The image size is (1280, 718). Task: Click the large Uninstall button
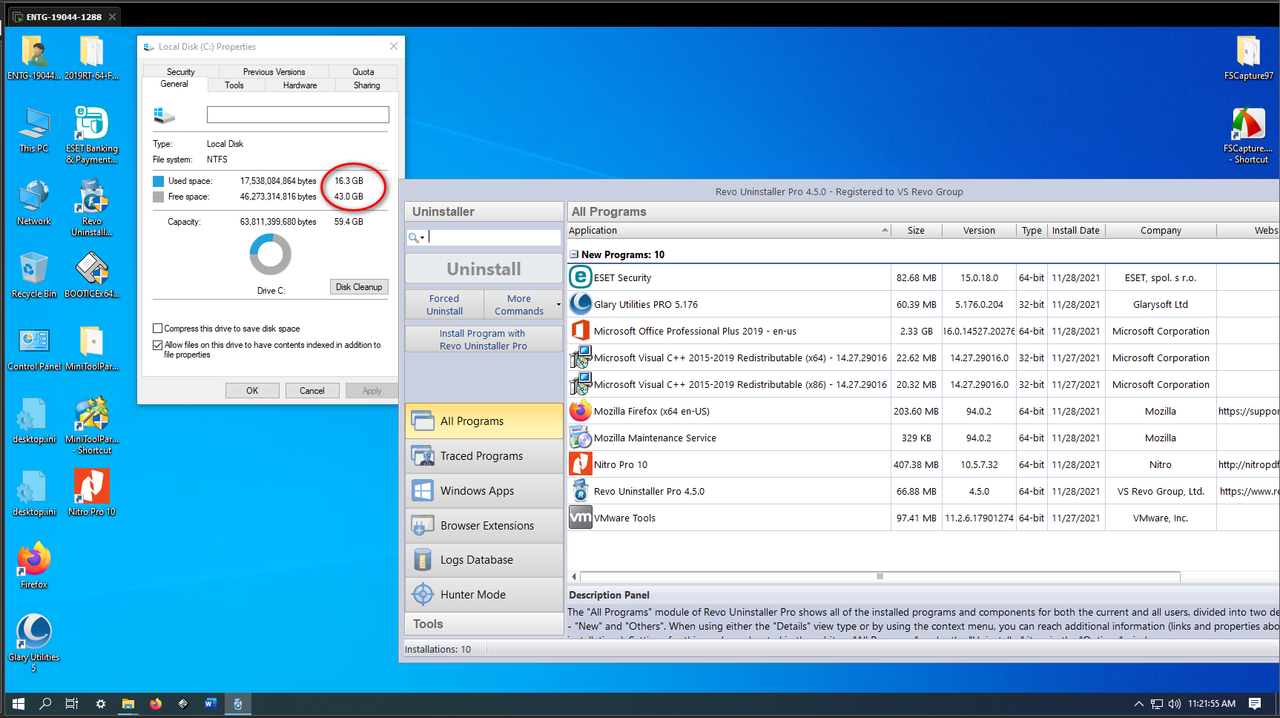[484, 269]
